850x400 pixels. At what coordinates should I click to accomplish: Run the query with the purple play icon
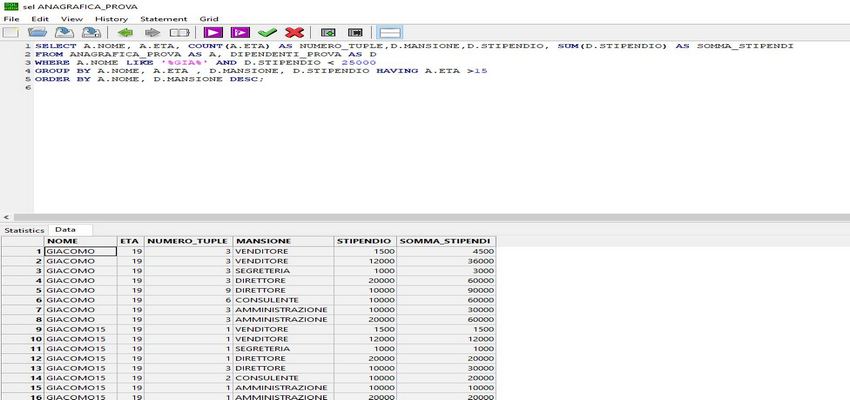[213, 33]
